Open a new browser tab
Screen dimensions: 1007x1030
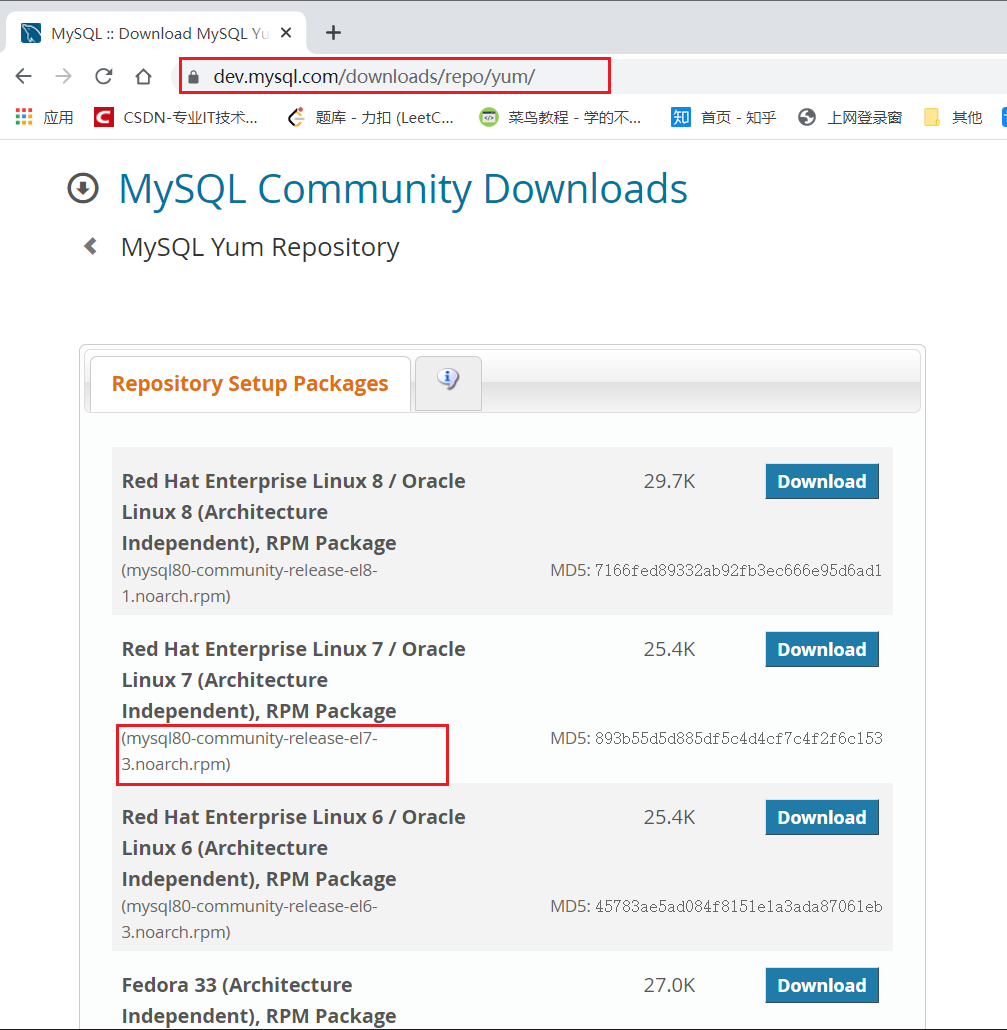click(333, 33)
